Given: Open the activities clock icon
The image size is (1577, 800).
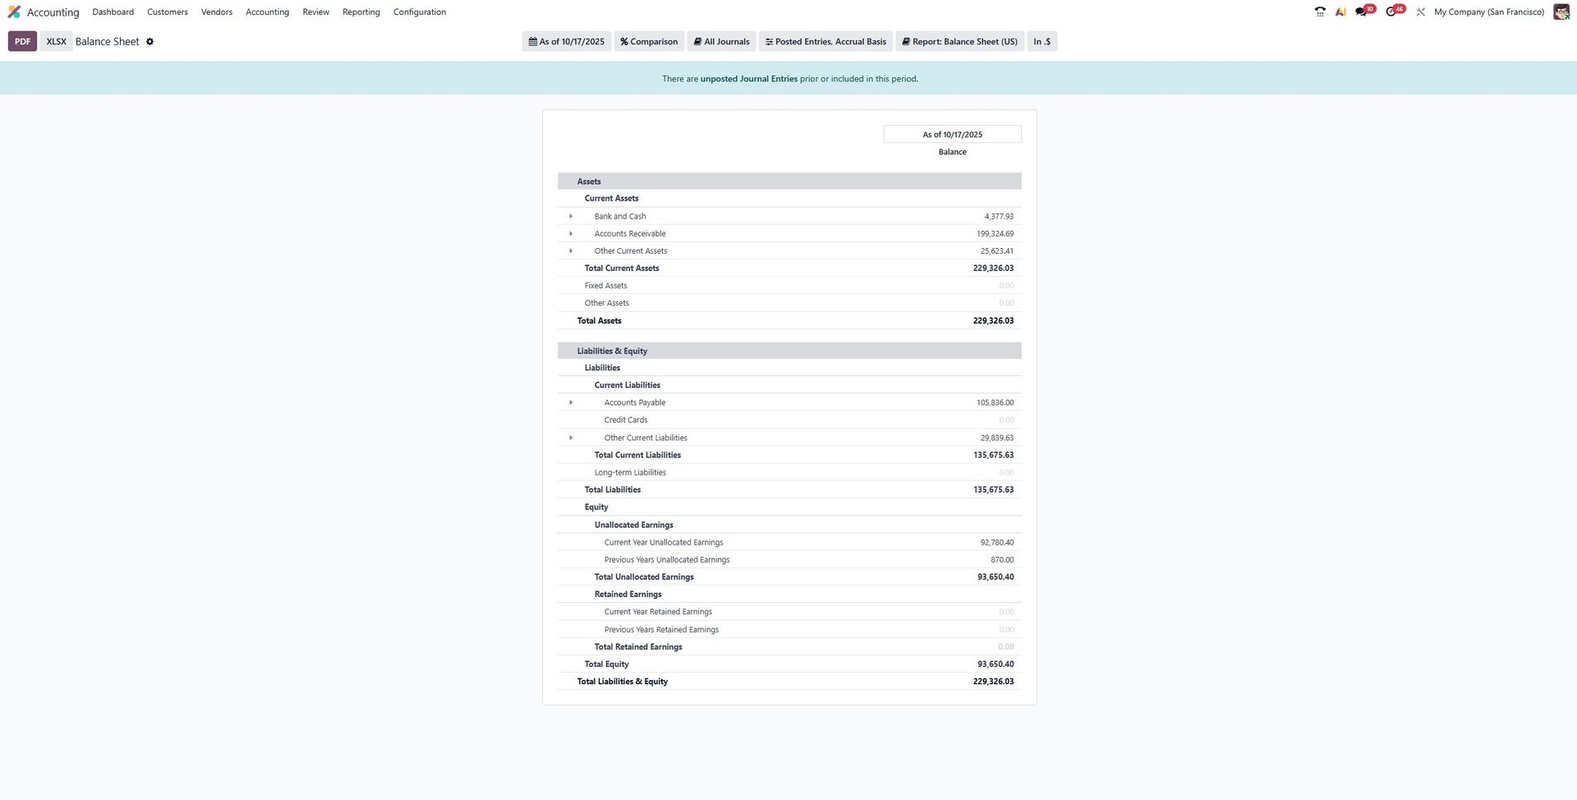Looking at the screenshot, I should click(1392, 12).
